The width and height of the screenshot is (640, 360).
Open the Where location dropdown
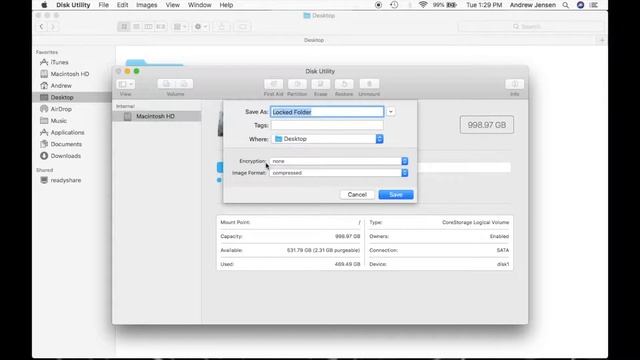327,139
